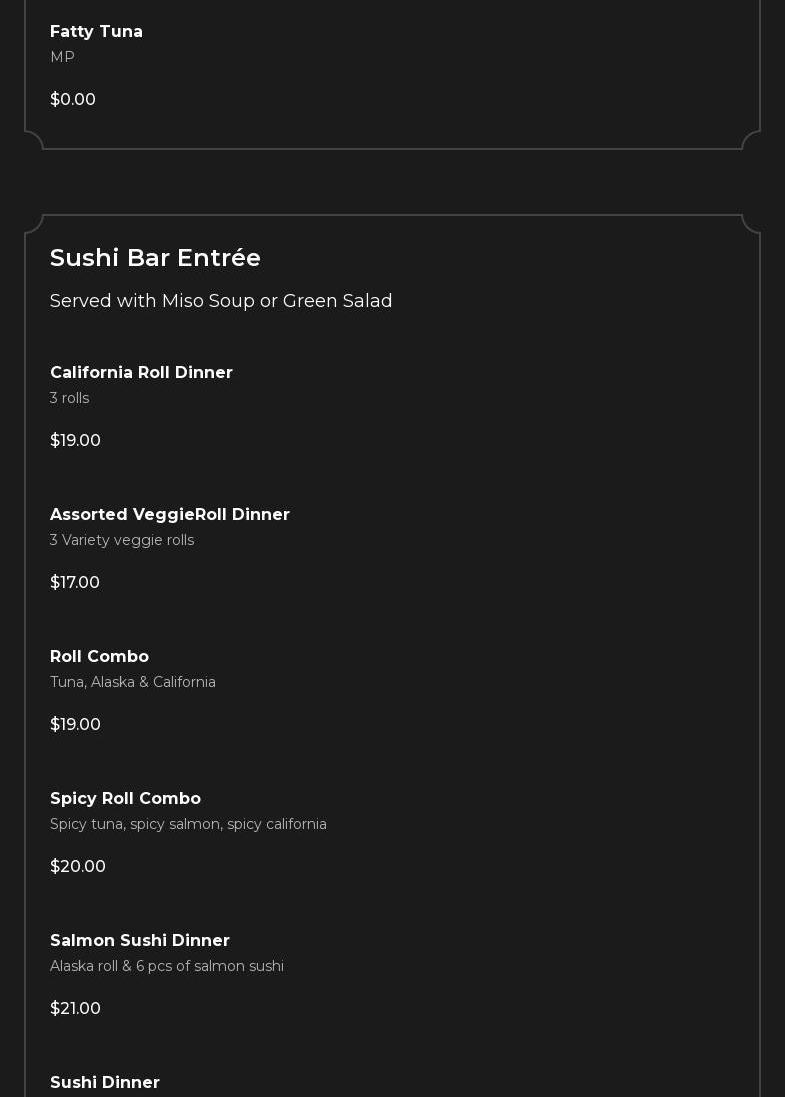The image size is (785, 1097).
Task: Click the "Tuna, Alaska & California" description
Action: (133, 682)
